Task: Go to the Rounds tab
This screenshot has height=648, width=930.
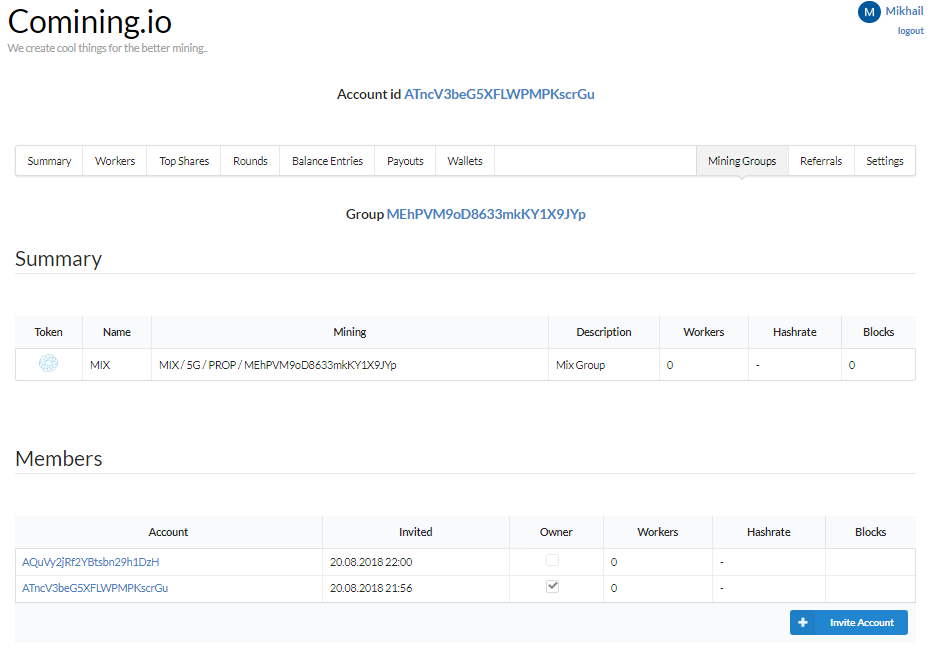Action: click(250, 161)
